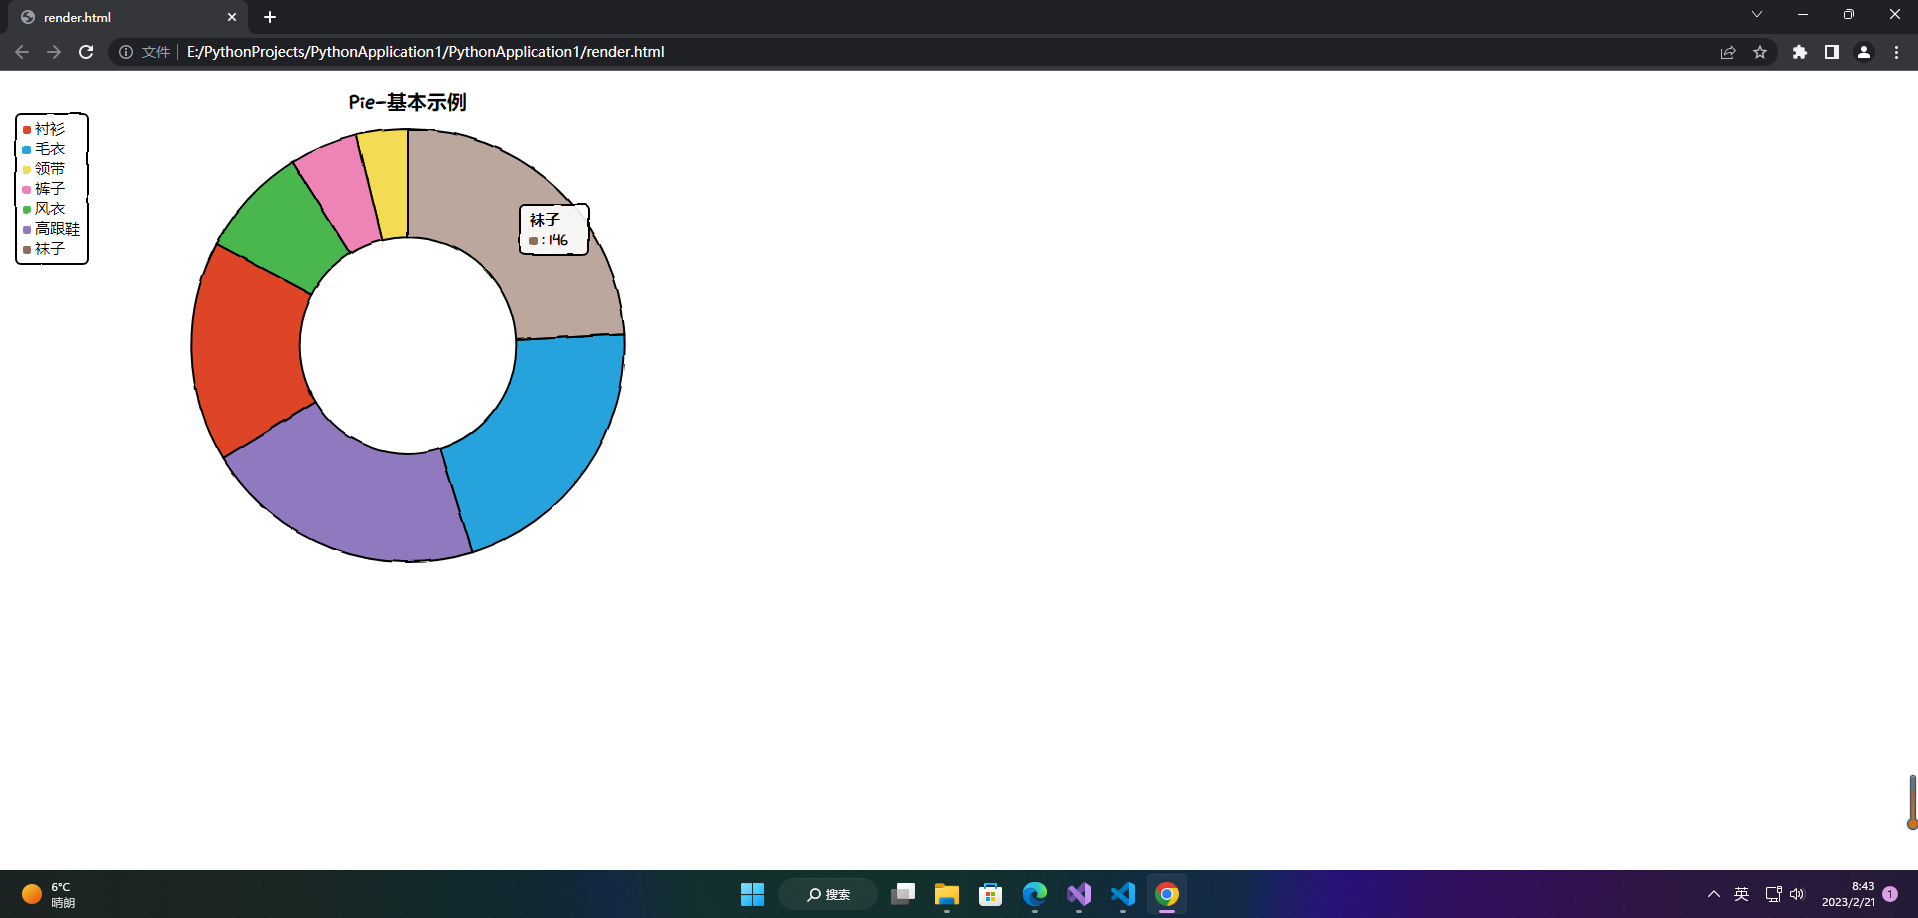This screenshot has height=918, width=1918.
Task: Switch the 英 input method indicator
Action: point(1741,894)
